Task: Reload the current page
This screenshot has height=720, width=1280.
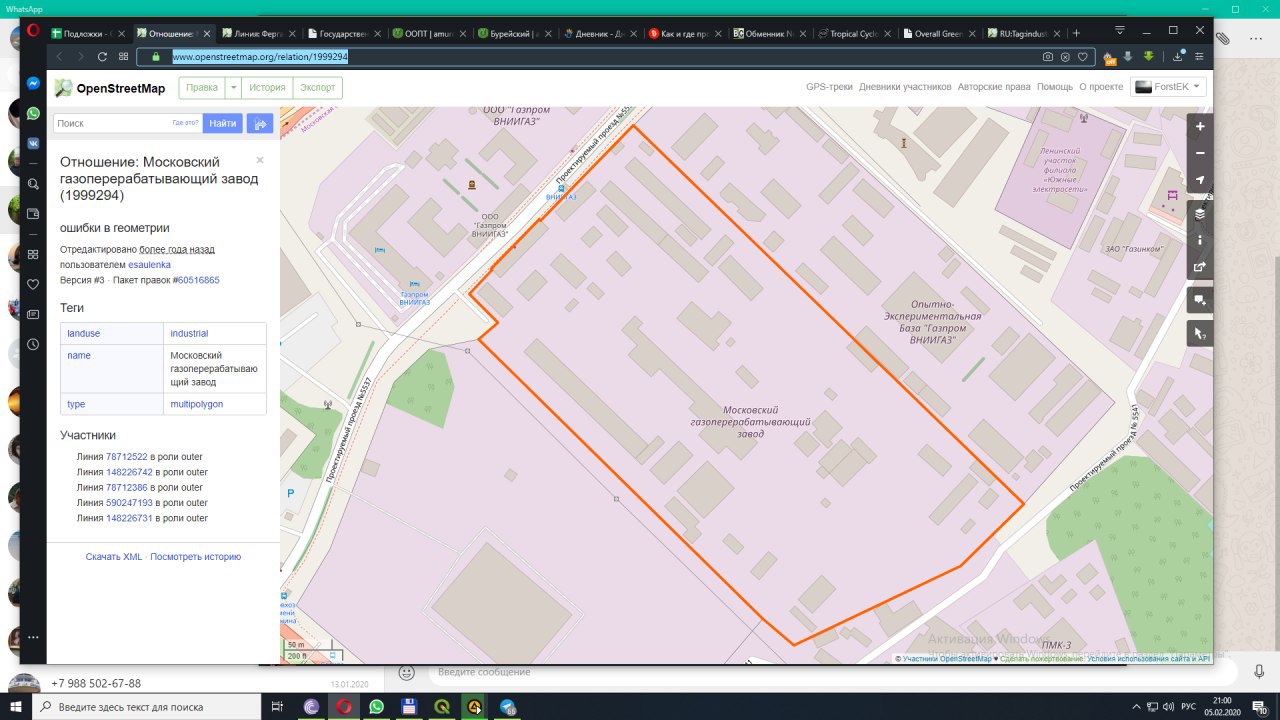Action: point(102,57)
